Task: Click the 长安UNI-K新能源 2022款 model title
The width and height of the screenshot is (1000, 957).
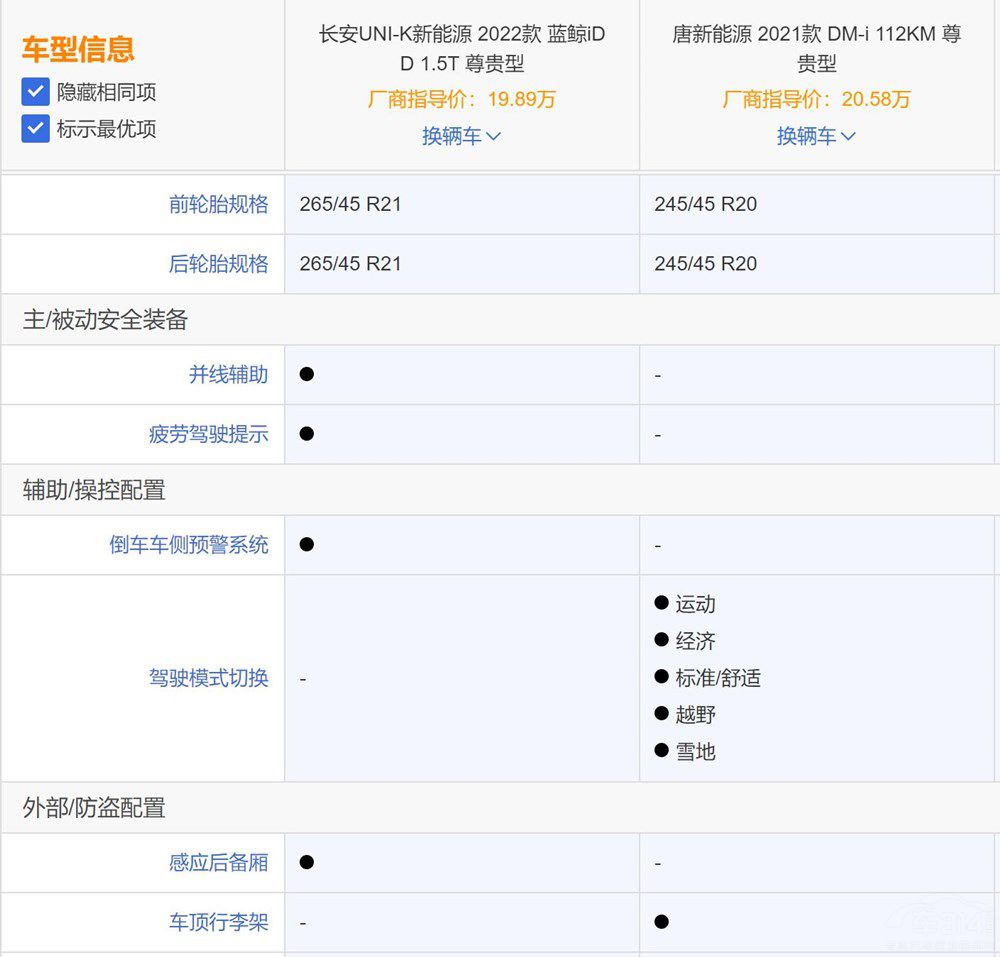Action: (461, 49)
